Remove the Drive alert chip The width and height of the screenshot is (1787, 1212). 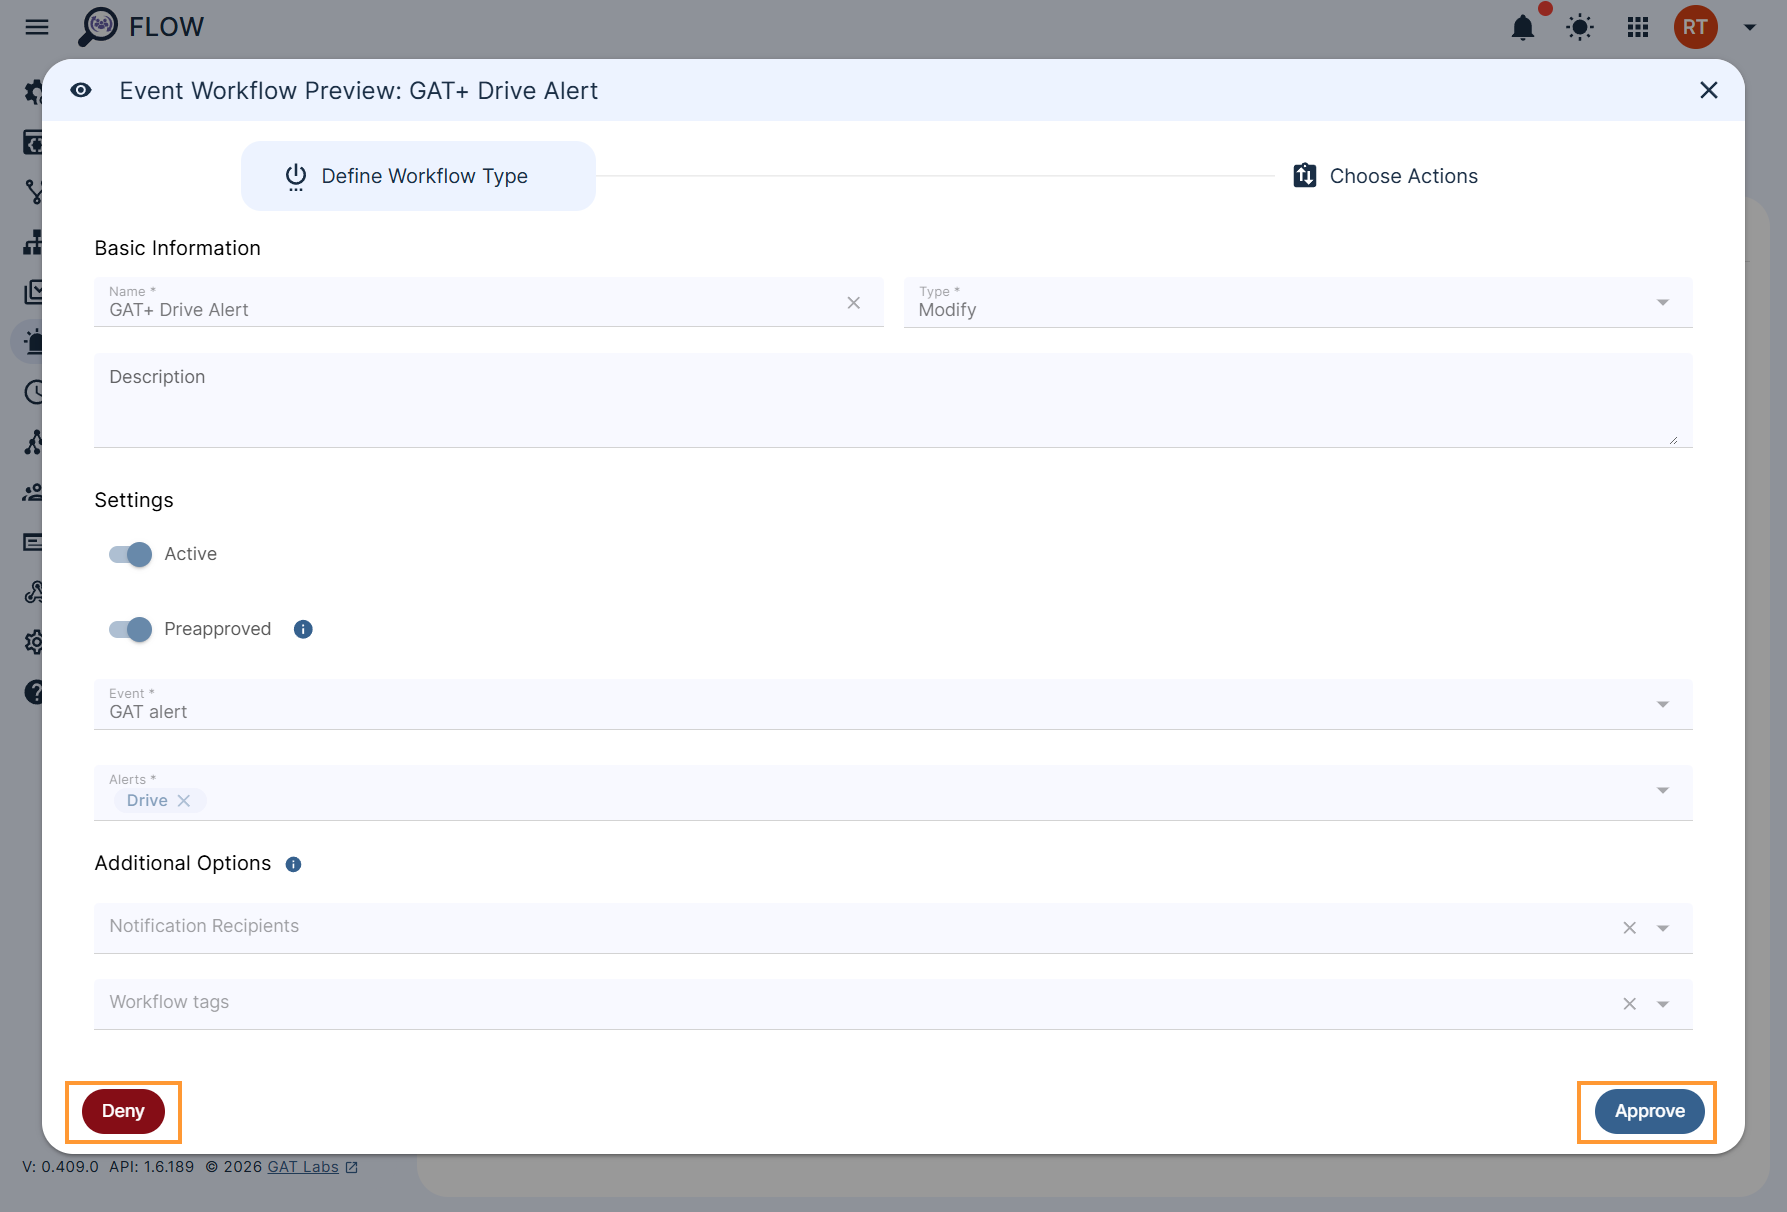[x=184, y=801]
